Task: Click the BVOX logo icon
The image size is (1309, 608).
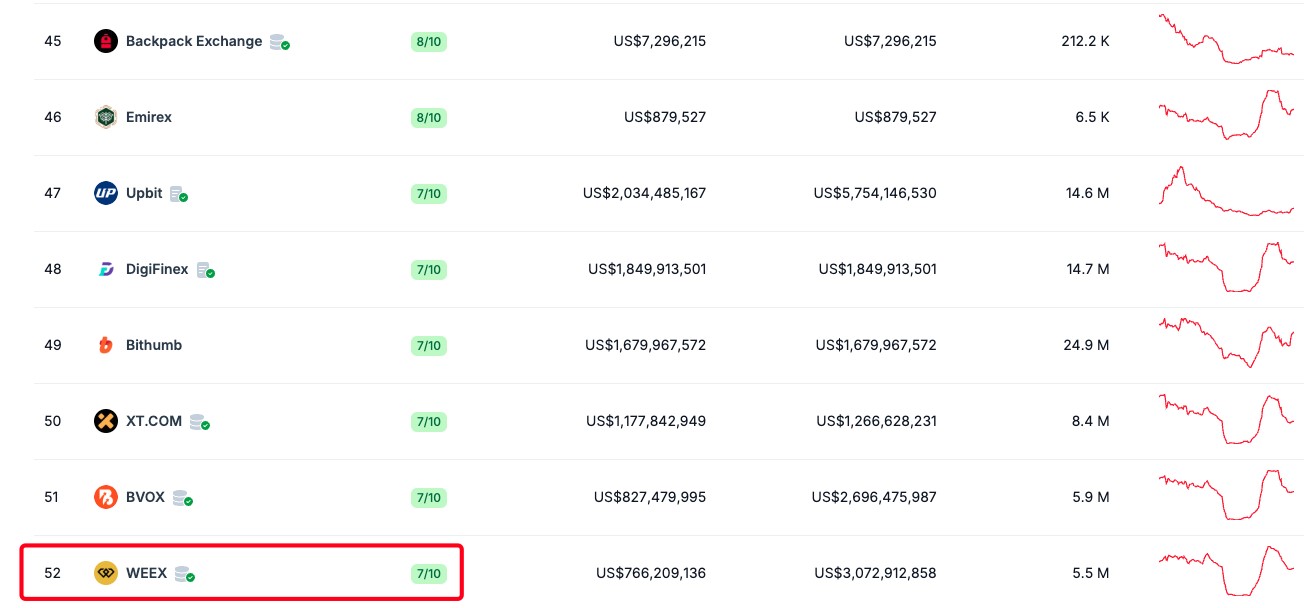Action: (106, 497)
